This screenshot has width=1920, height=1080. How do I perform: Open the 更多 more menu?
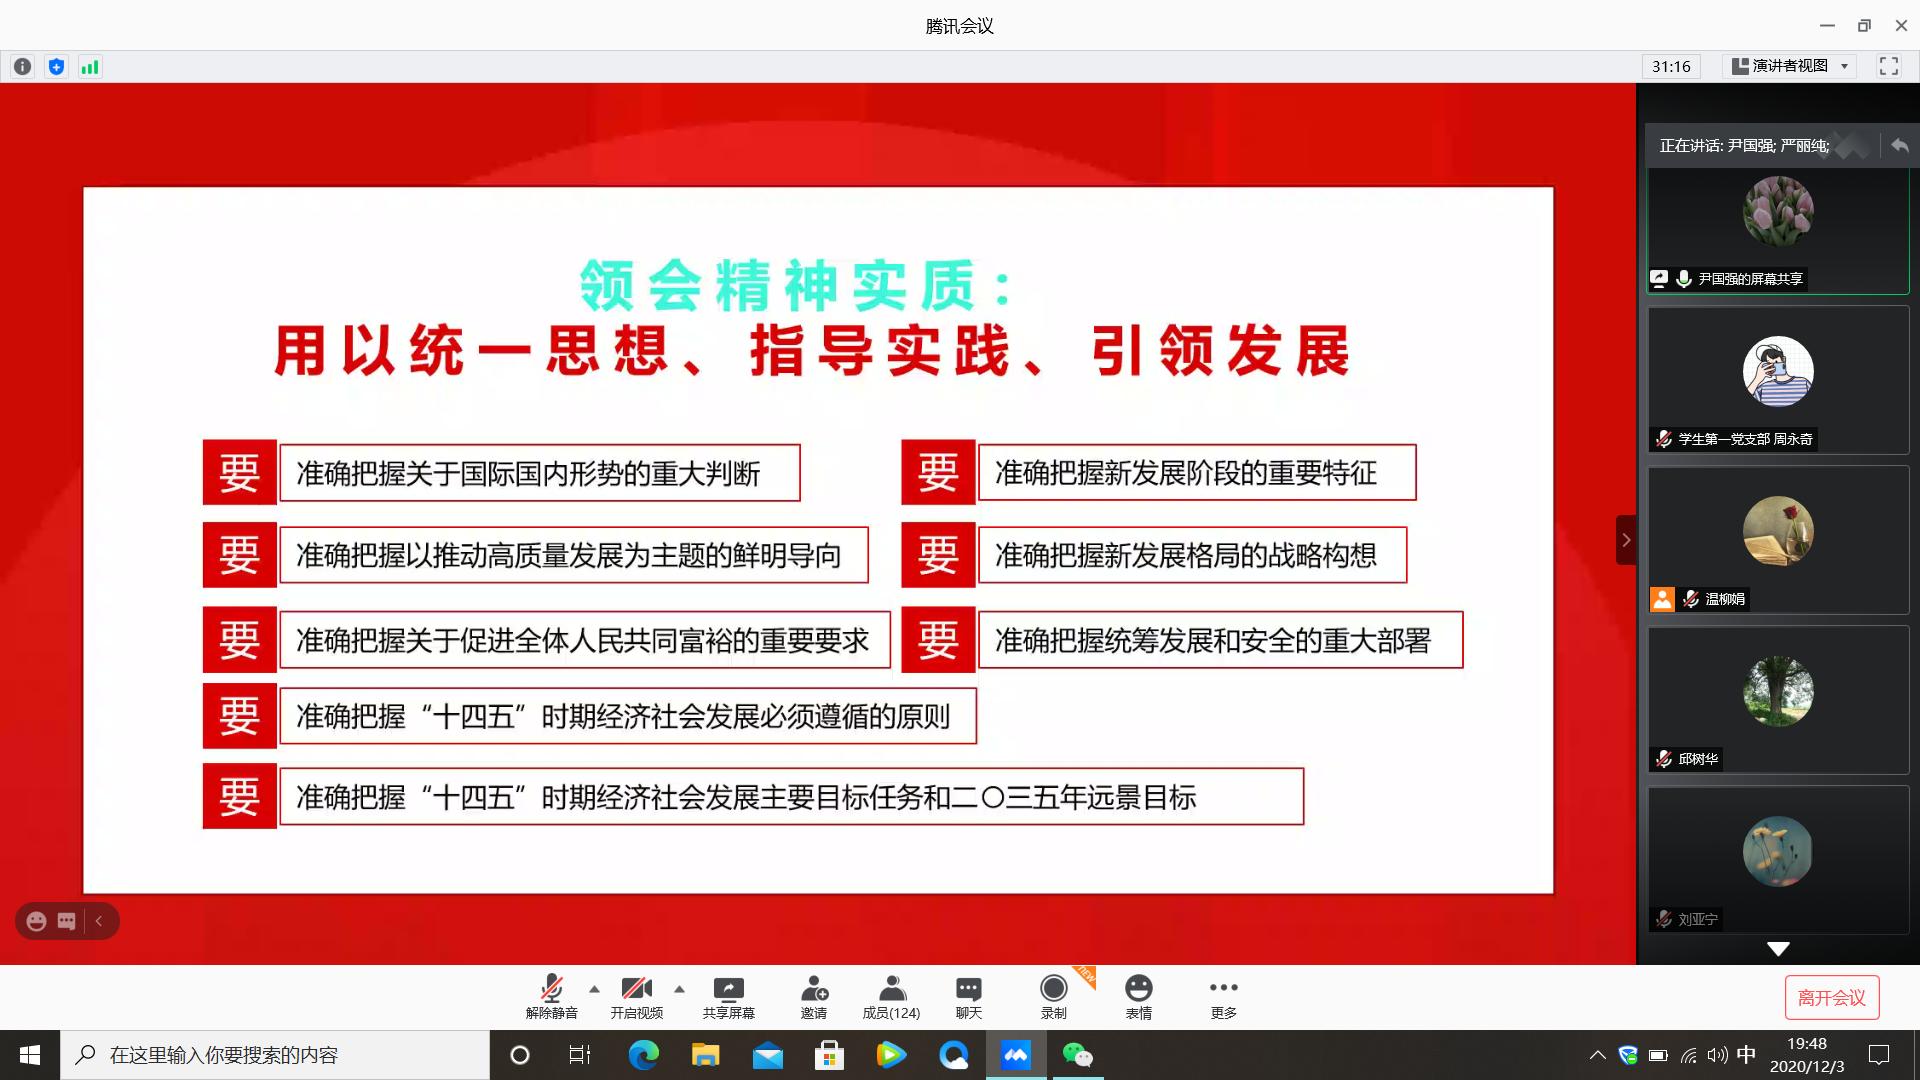tap(1223, 997)
